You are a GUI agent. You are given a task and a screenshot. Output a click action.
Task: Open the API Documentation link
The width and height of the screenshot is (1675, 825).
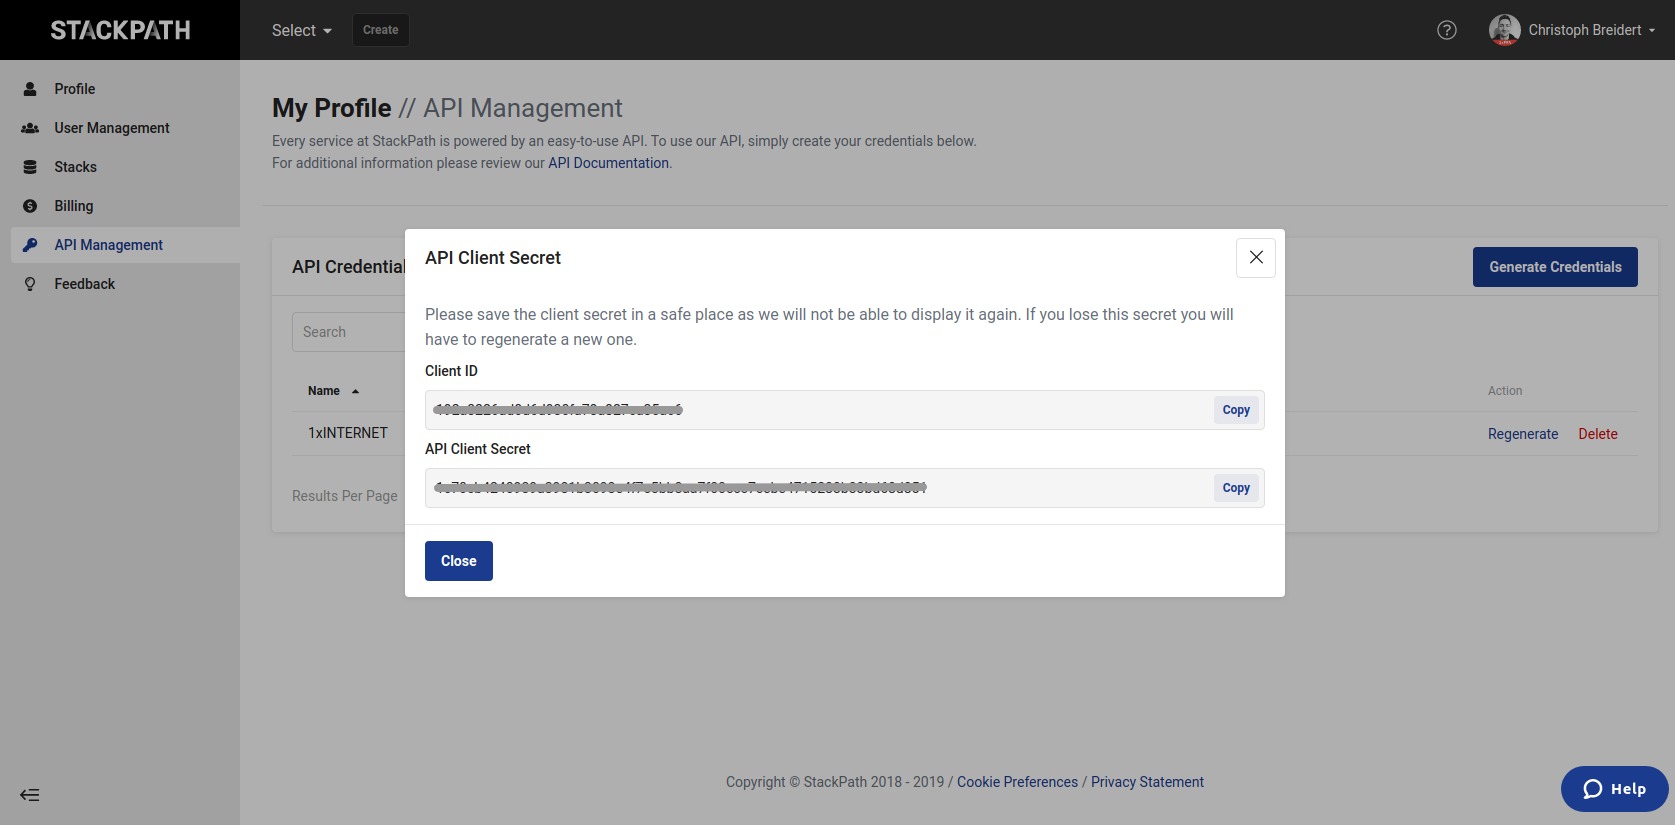pyautogui.click(x=608, y=163)
